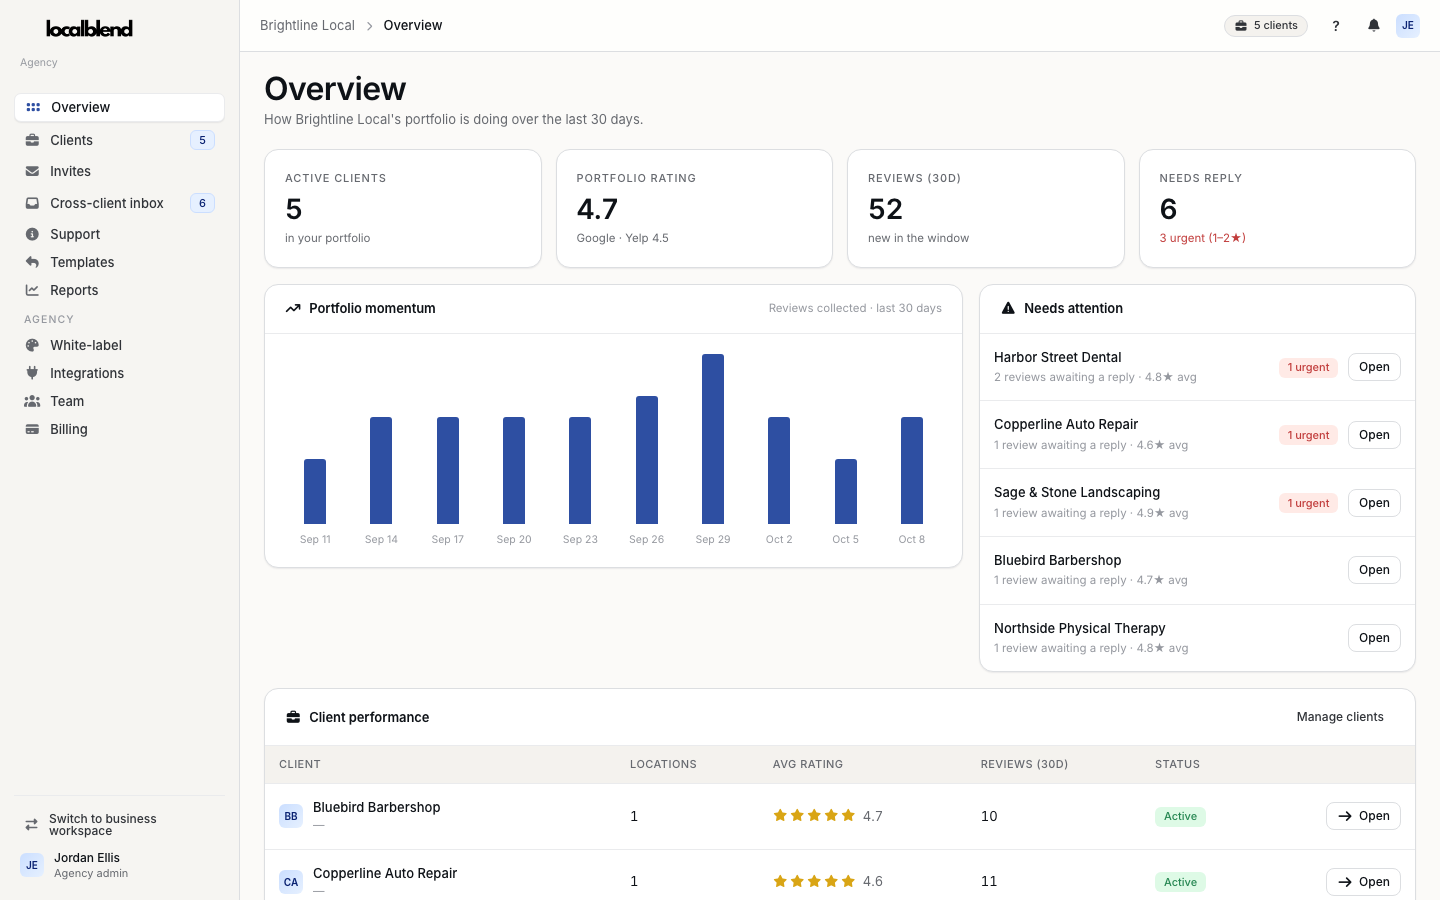This screenshot has width=1440, height=900.
Task: Click the Sep 29 bar in chart
Action: pos(713,439)
